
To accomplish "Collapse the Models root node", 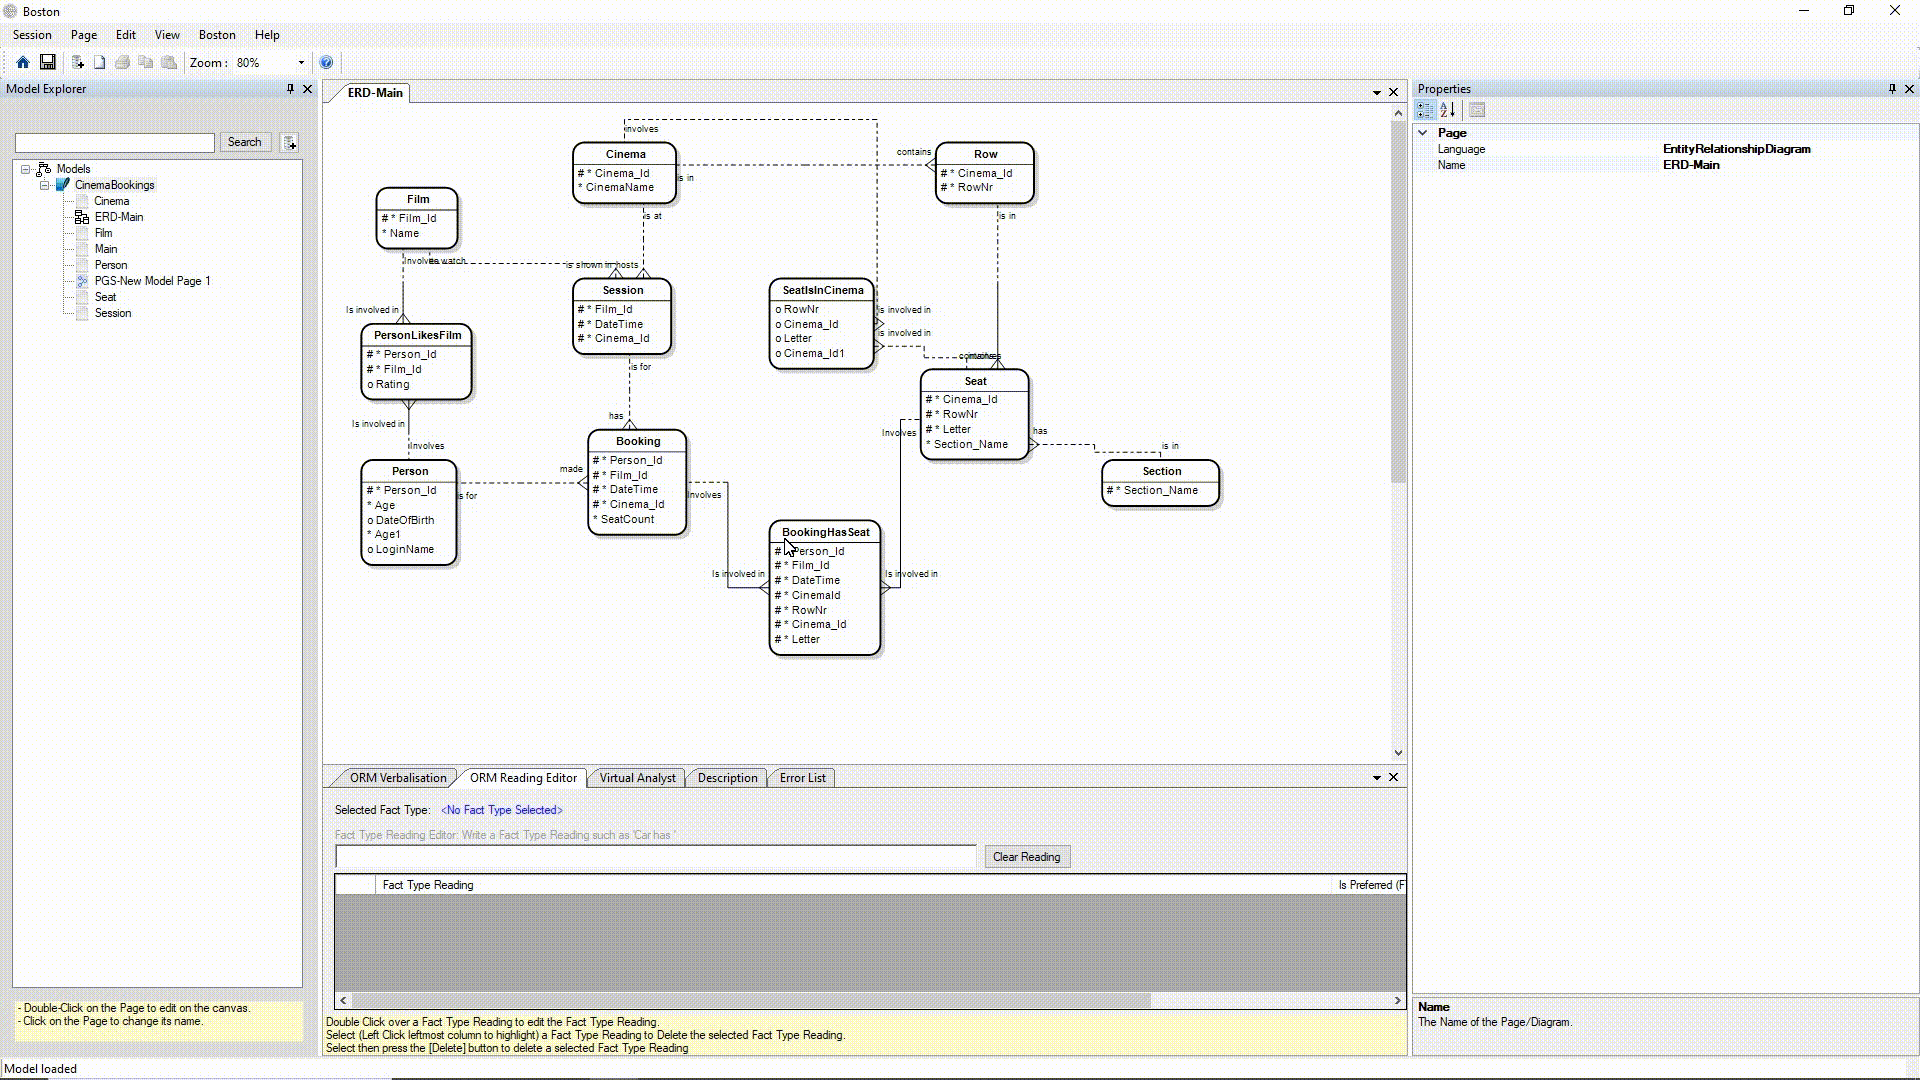I will click(26, 169).
